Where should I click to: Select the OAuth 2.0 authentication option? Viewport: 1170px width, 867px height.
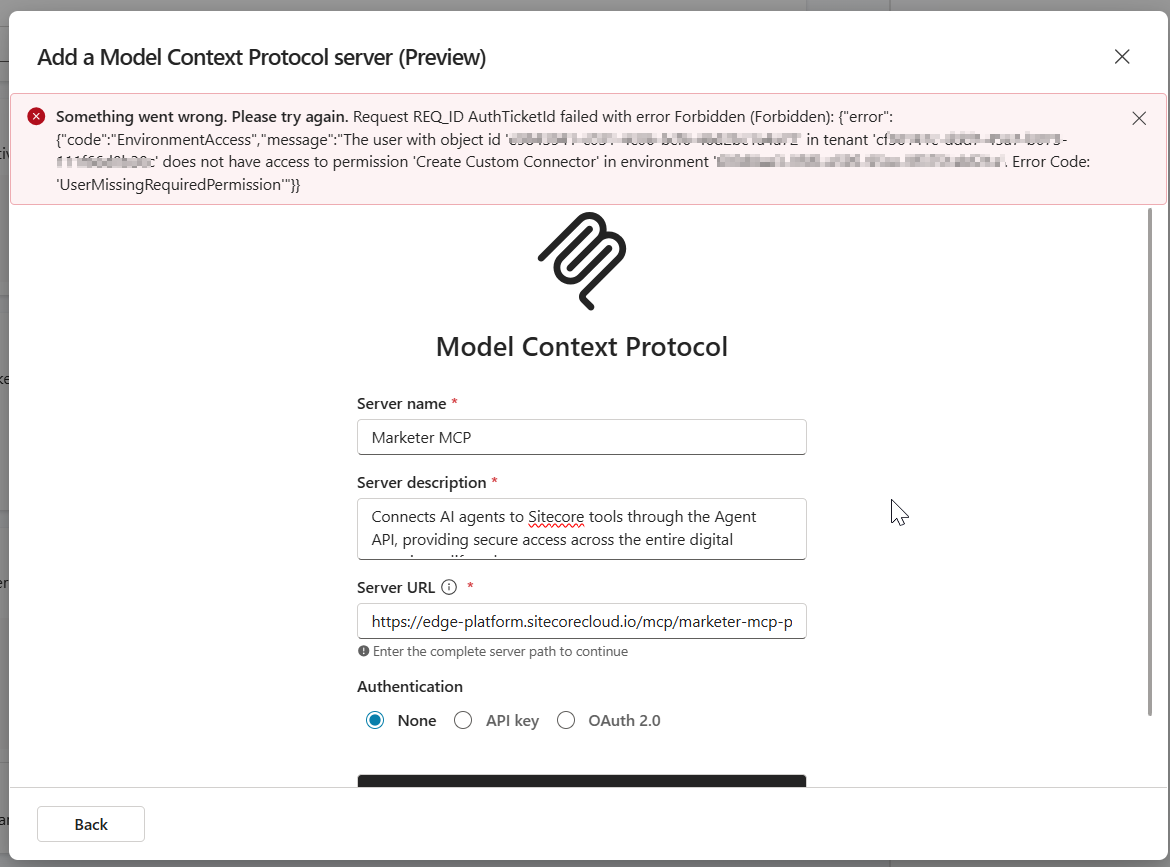pyautogui.click(x=566, y=720)
